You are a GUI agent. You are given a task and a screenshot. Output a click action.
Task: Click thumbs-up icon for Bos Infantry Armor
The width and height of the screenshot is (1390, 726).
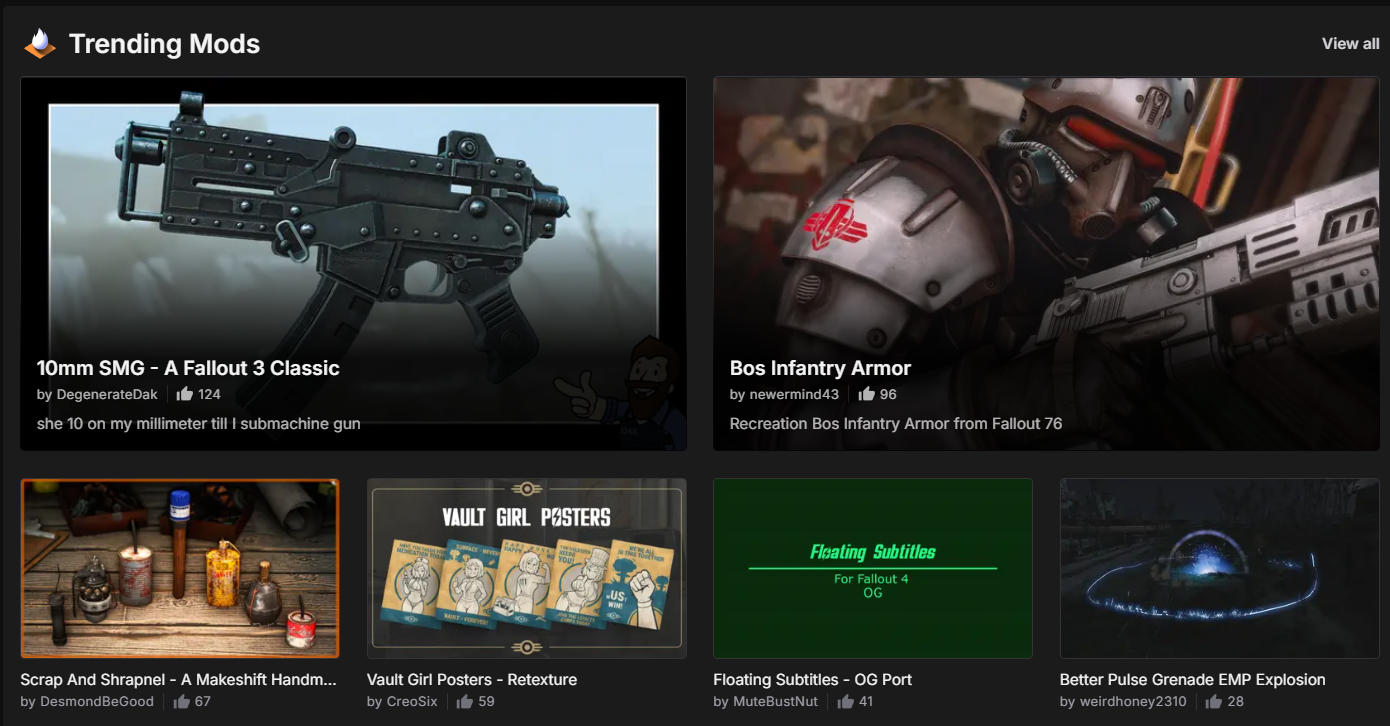(866, 394)
